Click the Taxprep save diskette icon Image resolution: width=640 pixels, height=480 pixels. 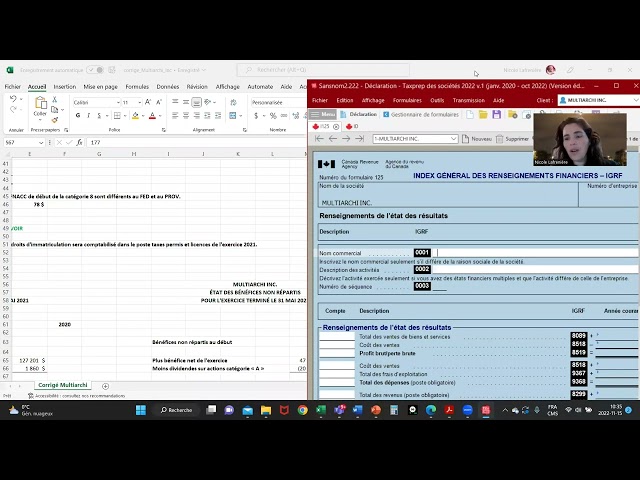[496, 115]
